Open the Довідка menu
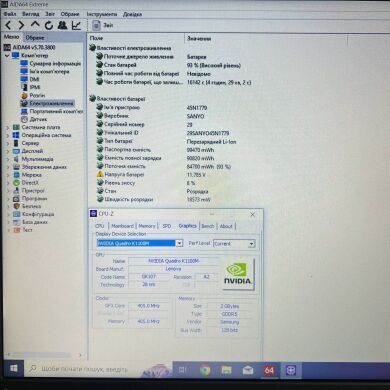 (132, 14)
